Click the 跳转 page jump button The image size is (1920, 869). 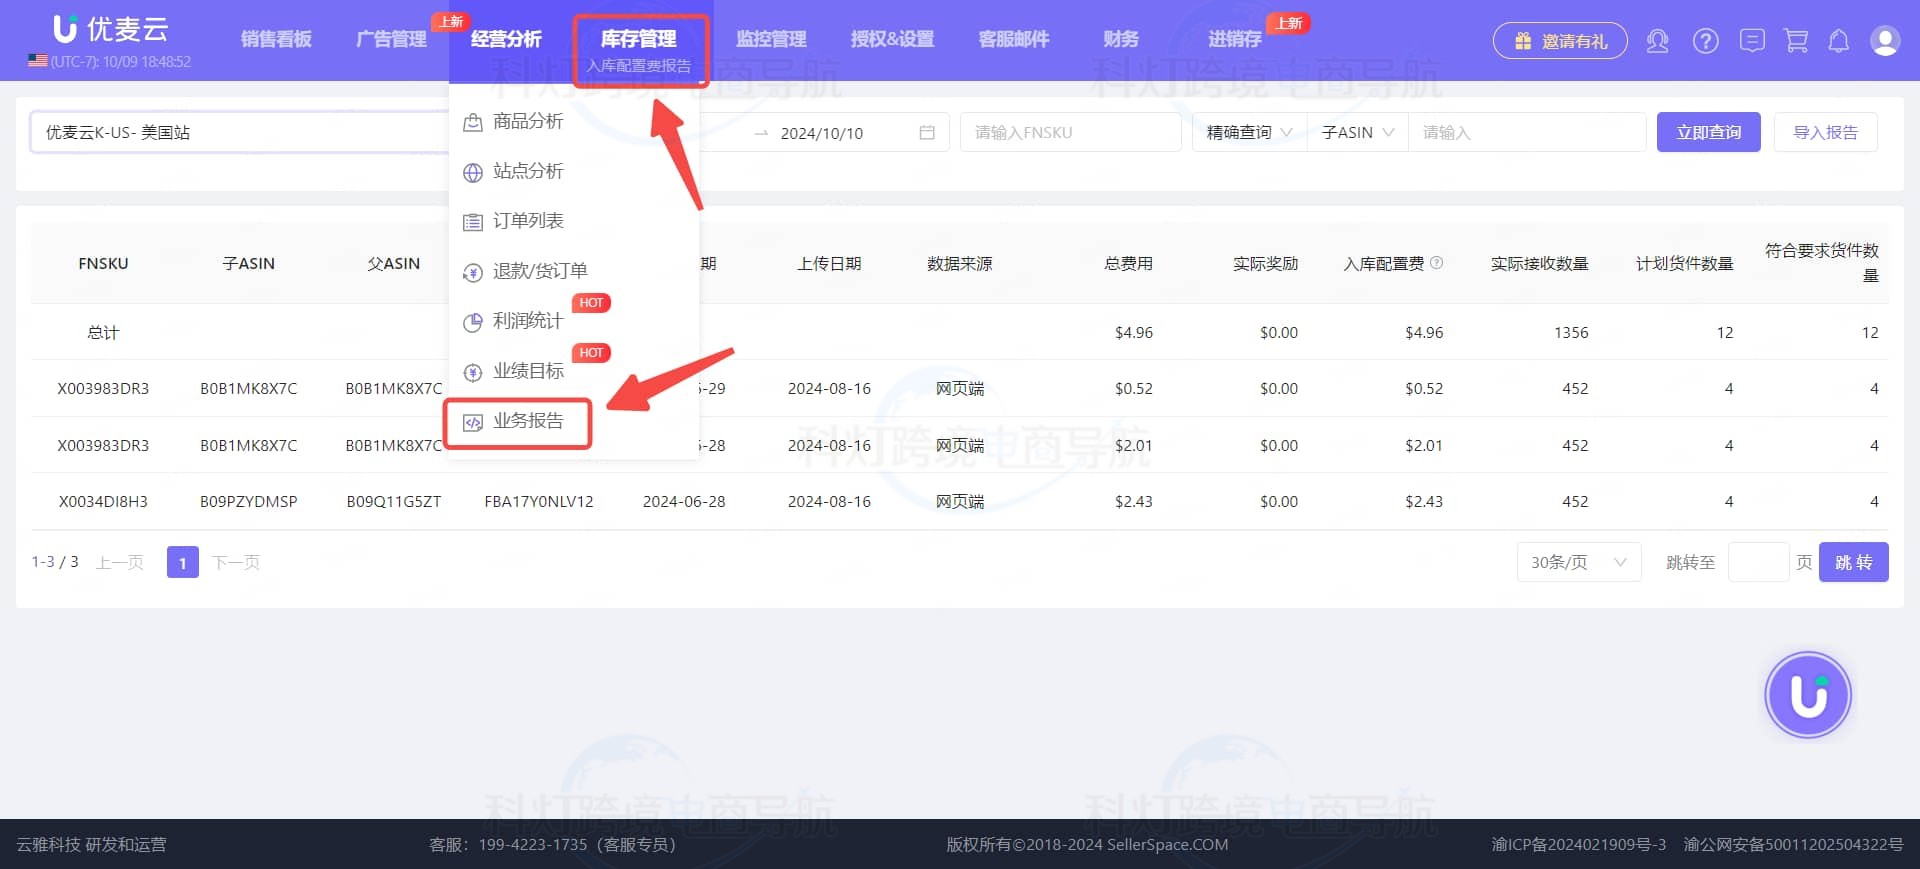(1853, 562)
